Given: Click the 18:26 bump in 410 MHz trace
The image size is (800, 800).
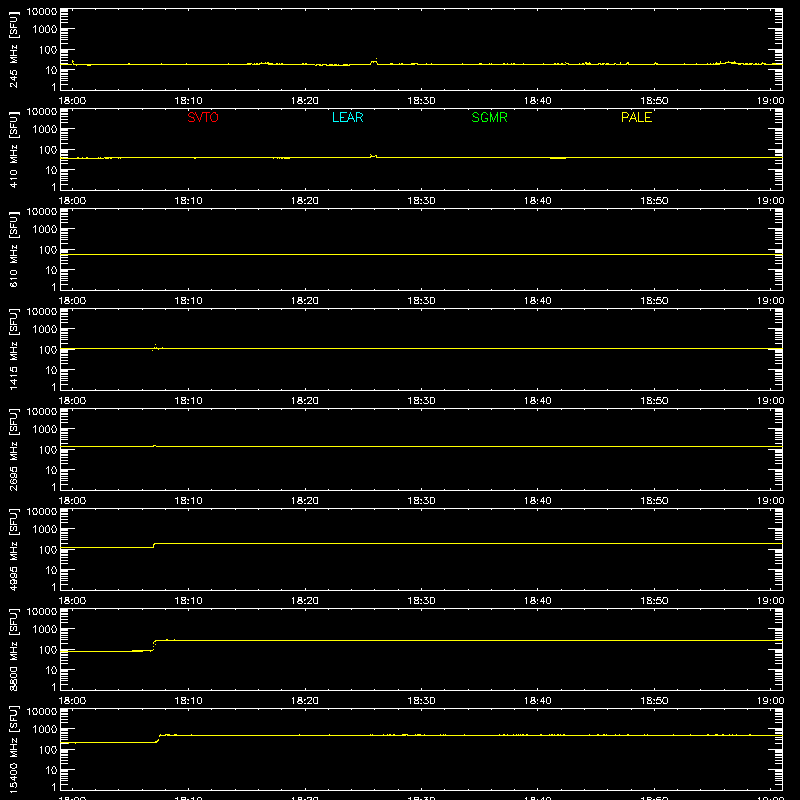Looking at the screenshot, I should 373,156.
